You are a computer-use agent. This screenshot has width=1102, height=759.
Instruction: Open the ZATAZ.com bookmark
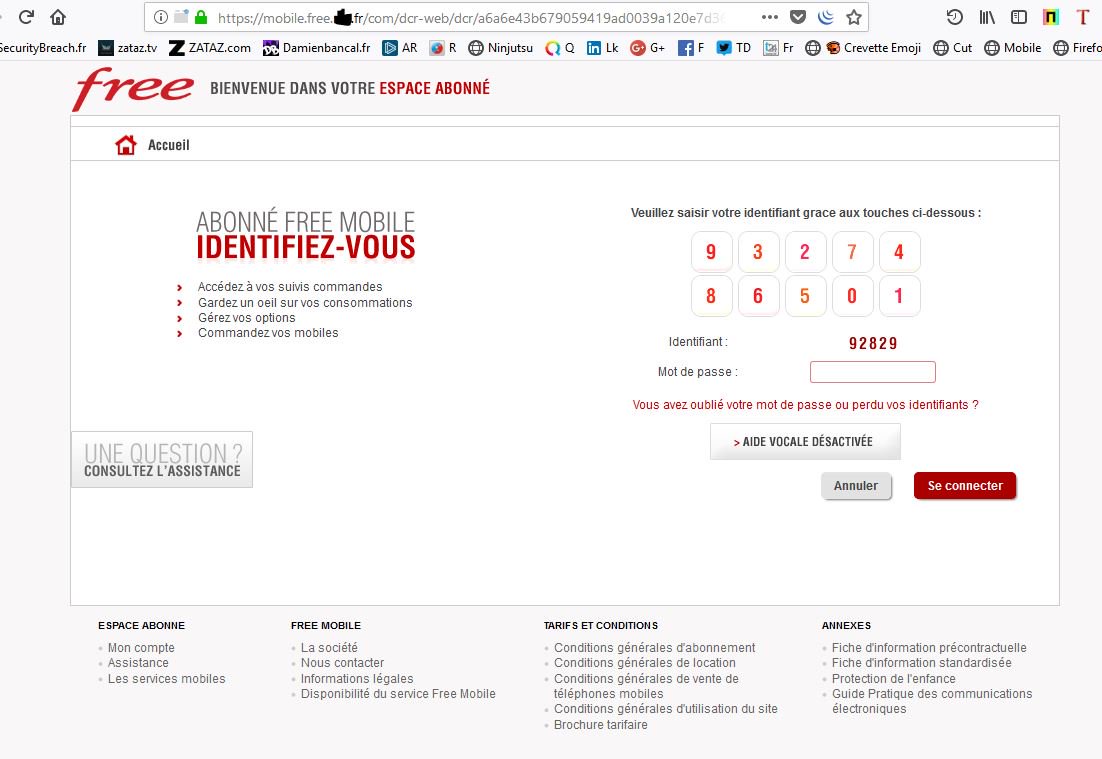click(x=210, y=47)
